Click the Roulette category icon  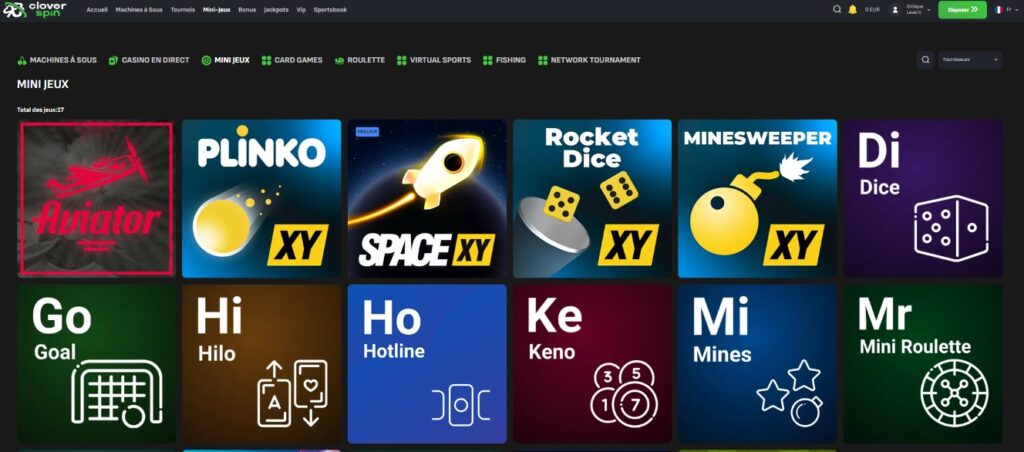coord(339,60)
